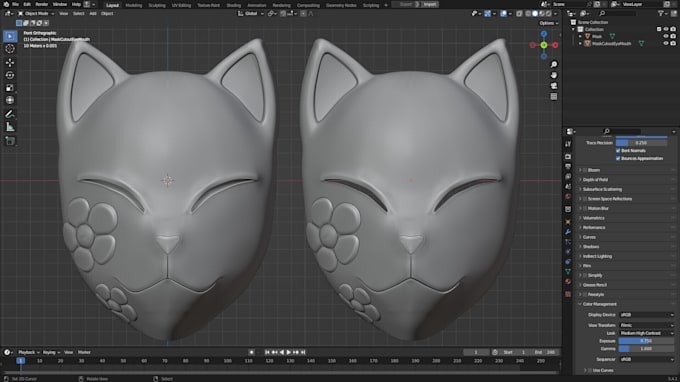Adjust the Exposure slider
Screen dimensions: 680x382
pos(647,341)
